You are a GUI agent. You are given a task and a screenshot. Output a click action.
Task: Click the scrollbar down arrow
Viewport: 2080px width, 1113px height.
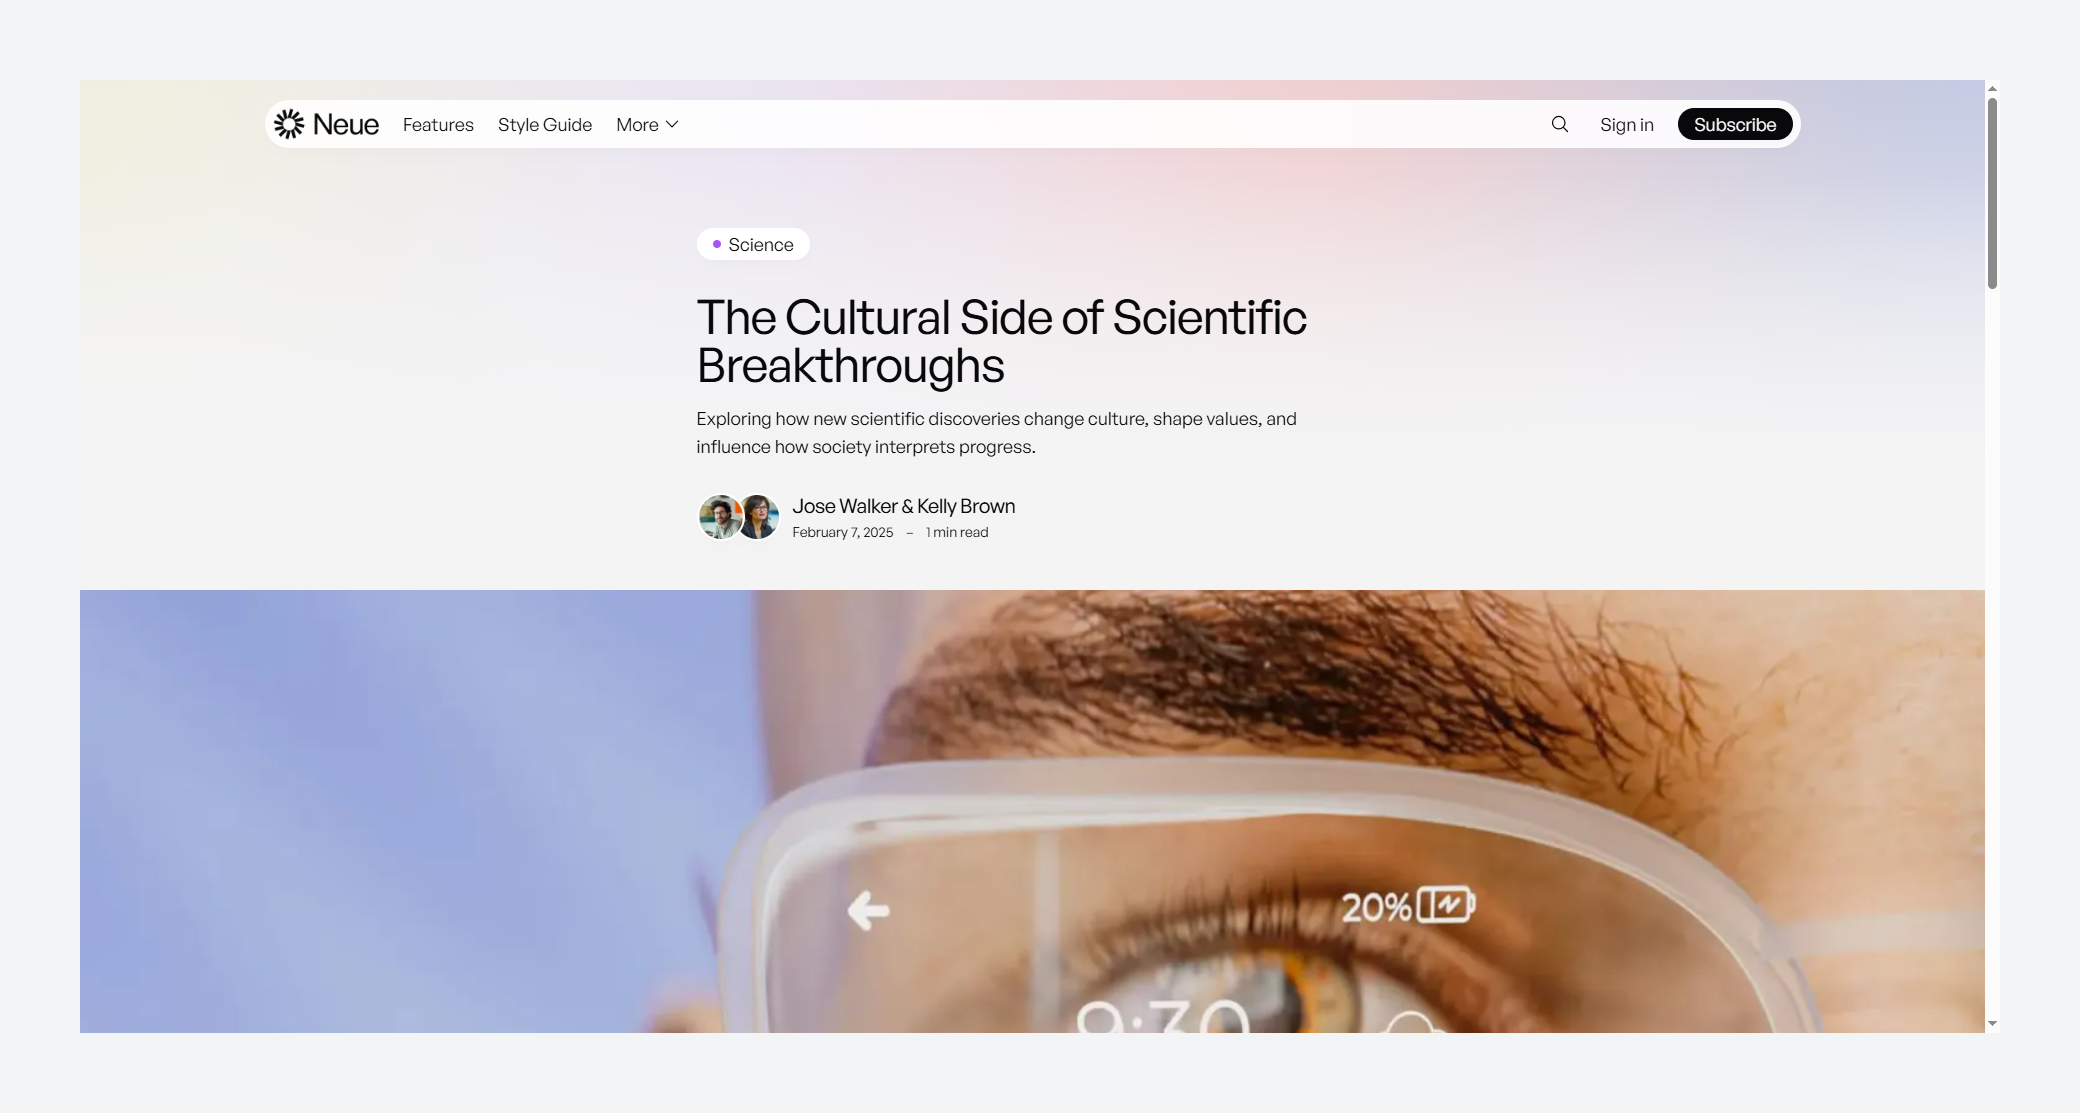[x=1992, y=1023]
